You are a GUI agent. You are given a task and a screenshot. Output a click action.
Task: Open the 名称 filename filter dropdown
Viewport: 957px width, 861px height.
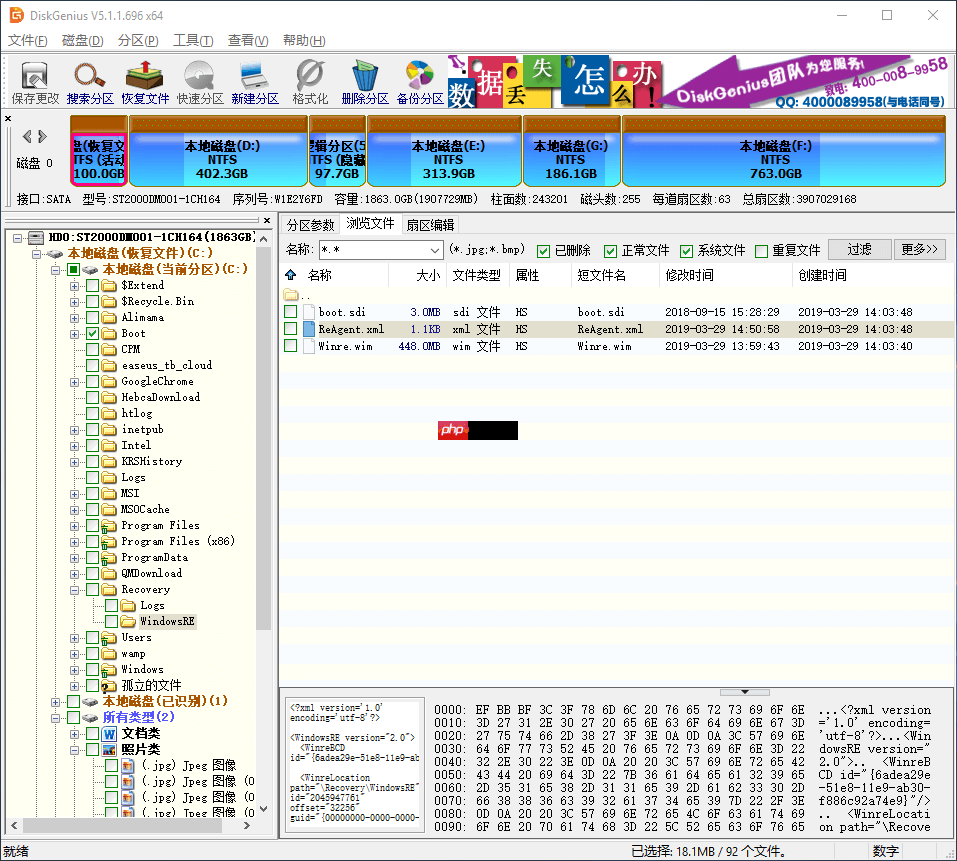click(x=434, y=250)
